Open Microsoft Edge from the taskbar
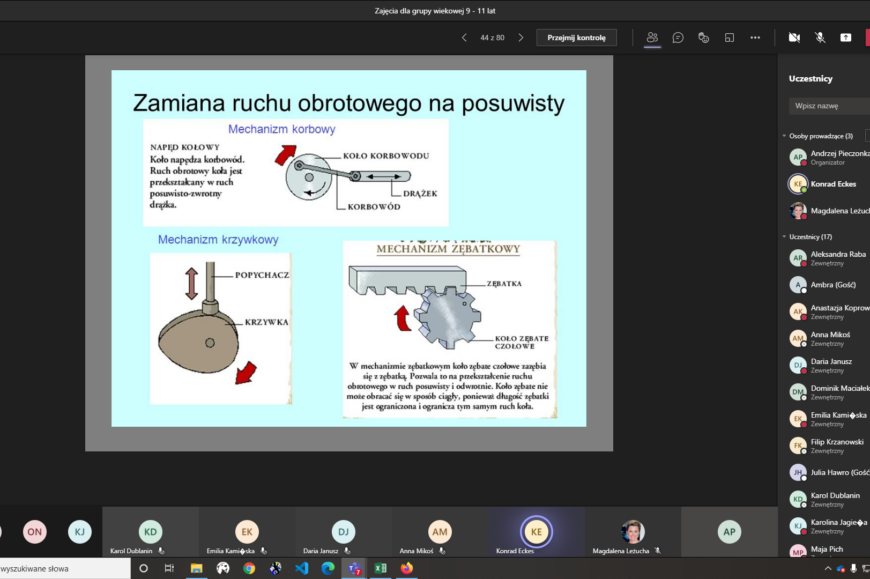Screen dimensions: 870x579 [328, 568]
